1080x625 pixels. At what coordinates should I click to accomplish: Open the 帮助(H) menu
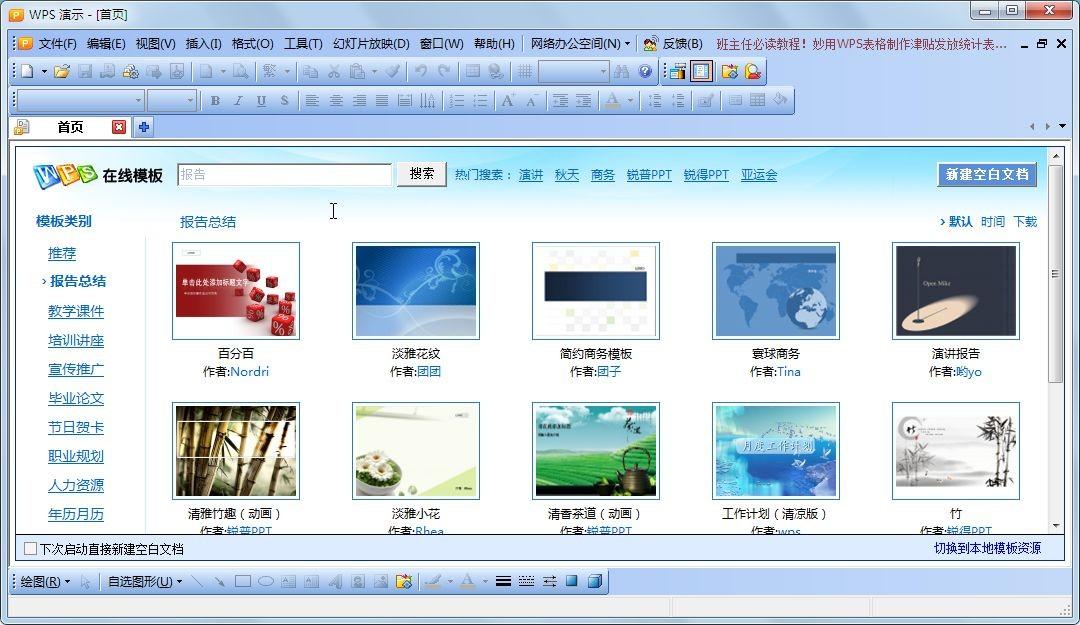click(494, 43)
